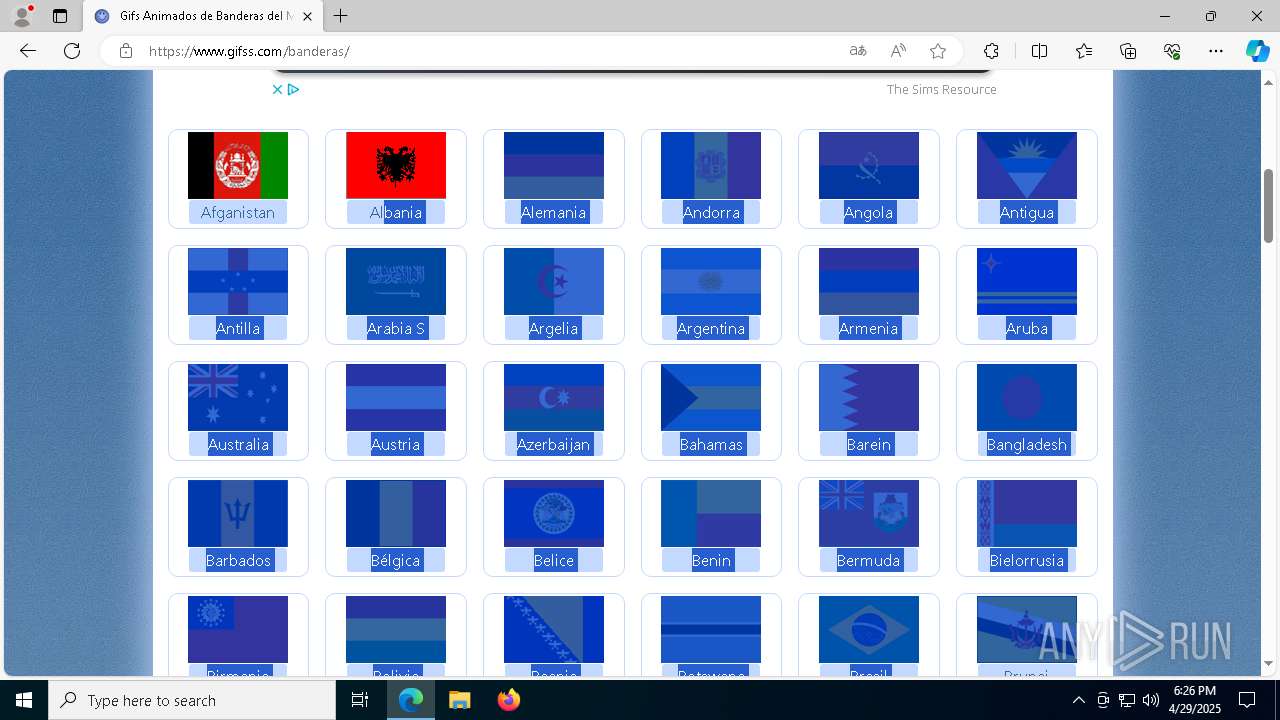Open the volume control in tray

[1151, 700]
